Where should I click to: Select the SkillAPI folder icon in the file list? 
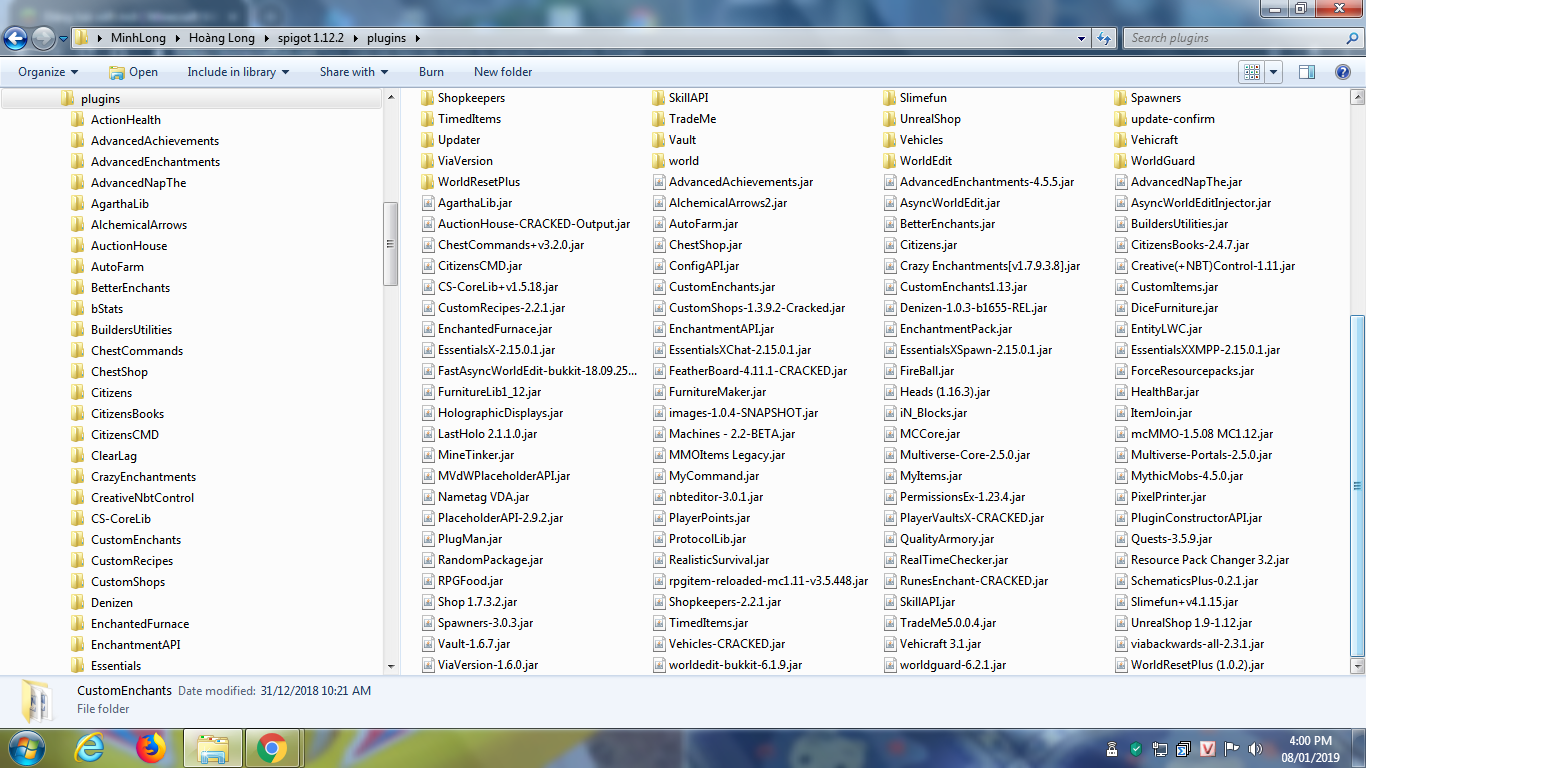click(659, 98)
